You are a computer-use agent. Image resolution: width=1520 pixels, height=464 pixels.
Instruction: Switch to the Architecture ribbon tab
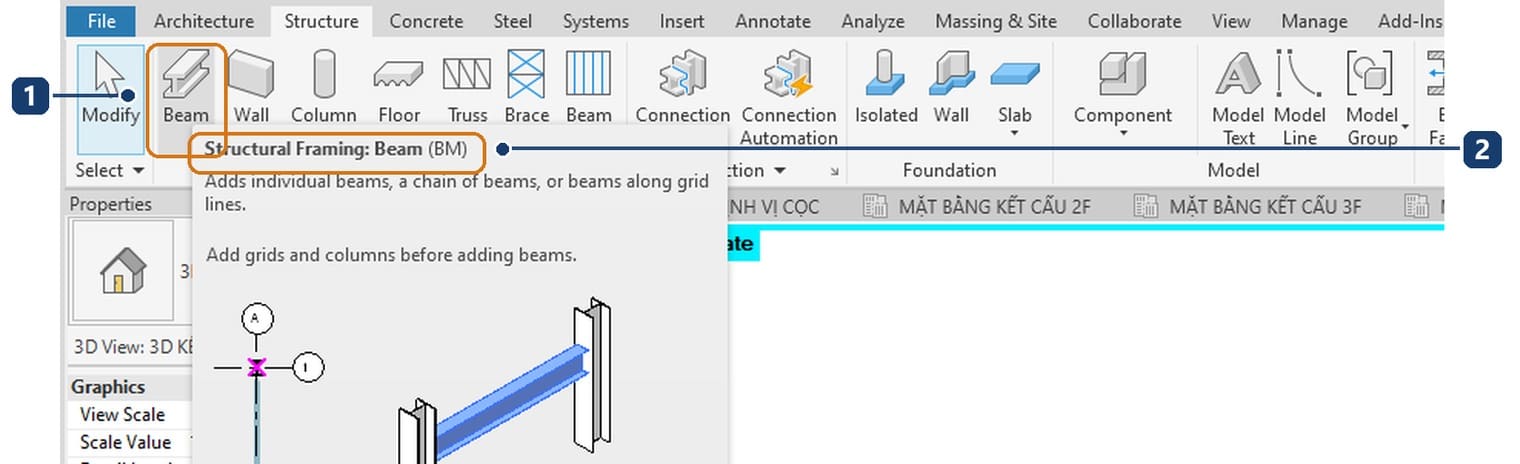point(204,20)
